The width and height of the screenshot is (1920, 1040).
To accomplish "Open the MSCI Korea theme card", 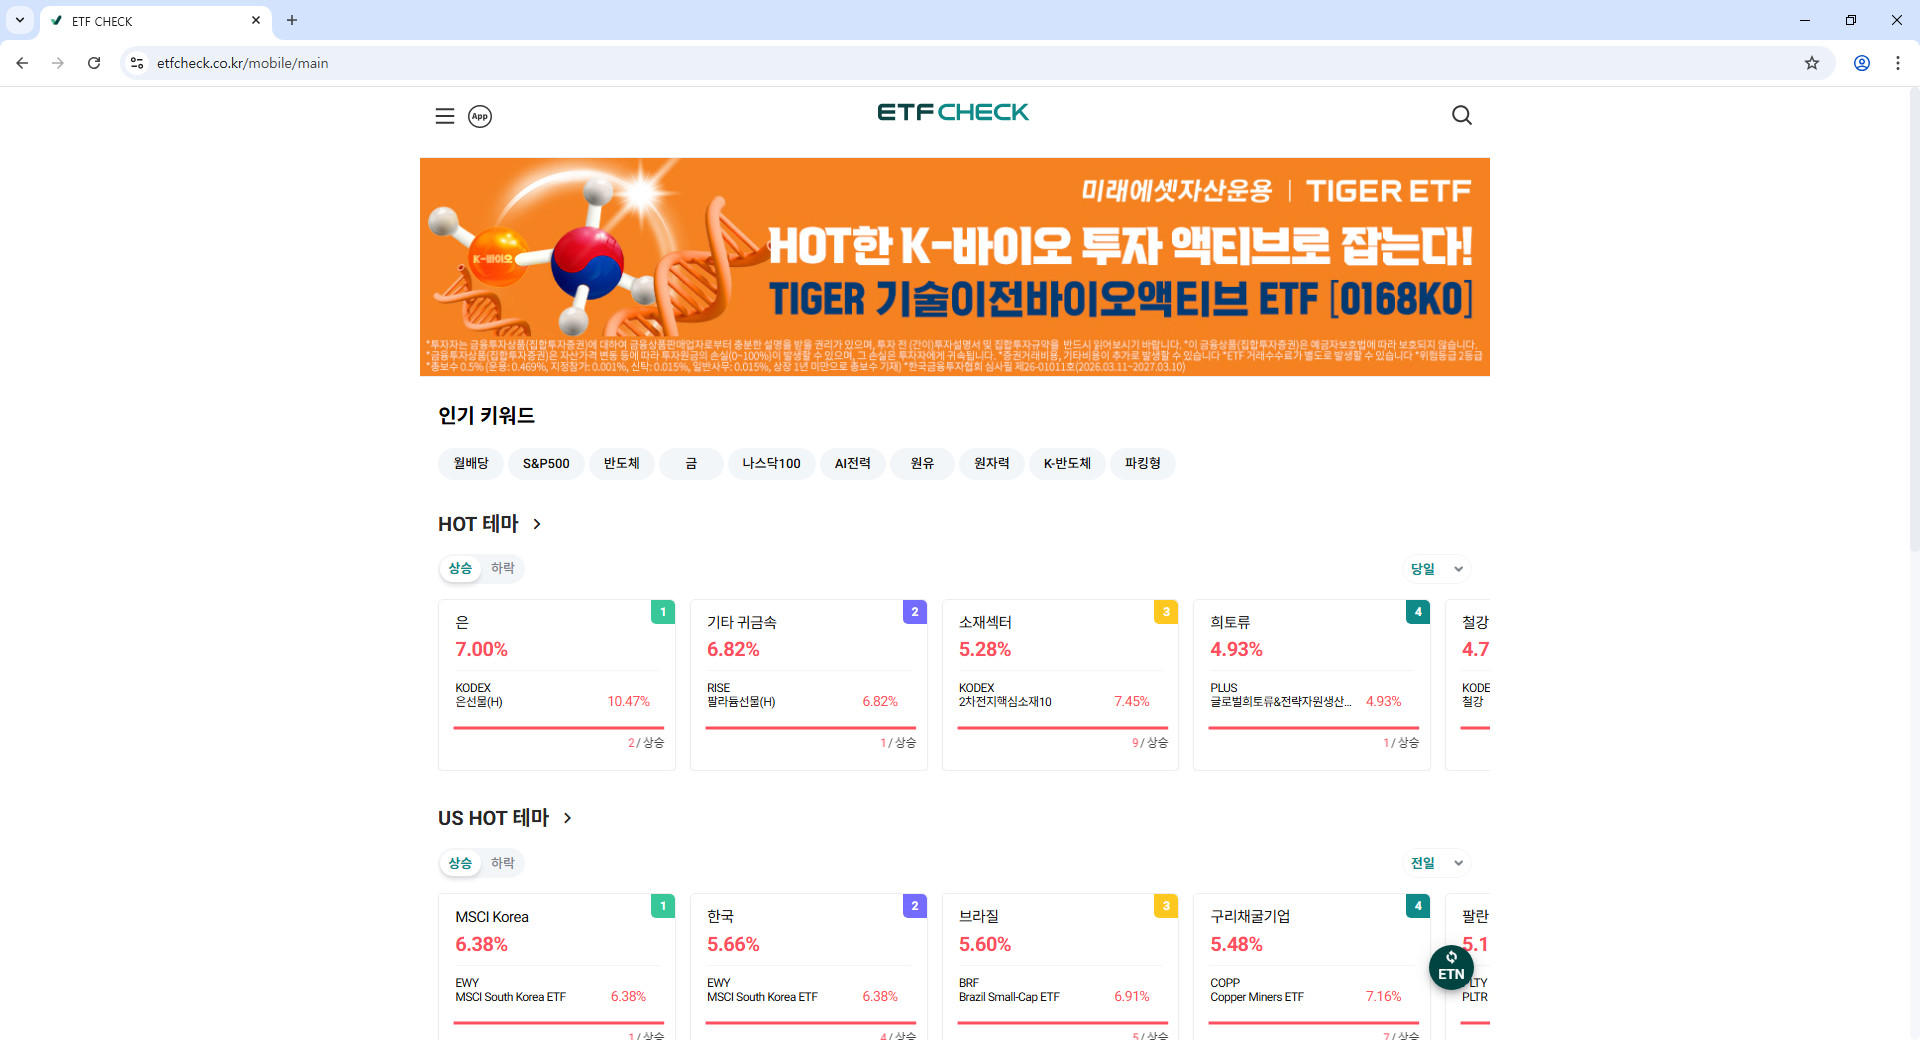I will (x=557, y=967).
